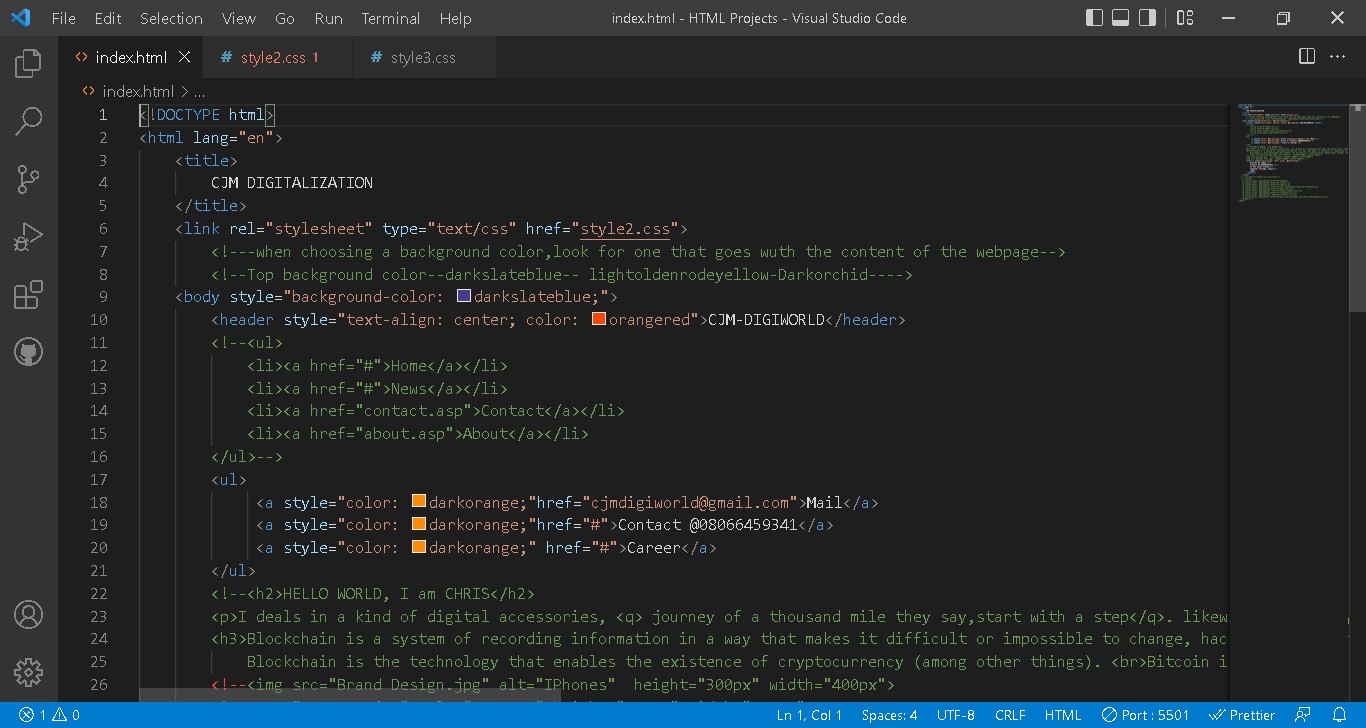Image resolution: width=1366 pixels, height=728 pixels.
Task: Click the Prettier formatter status icon
Action: click(x=1242, y=715)
